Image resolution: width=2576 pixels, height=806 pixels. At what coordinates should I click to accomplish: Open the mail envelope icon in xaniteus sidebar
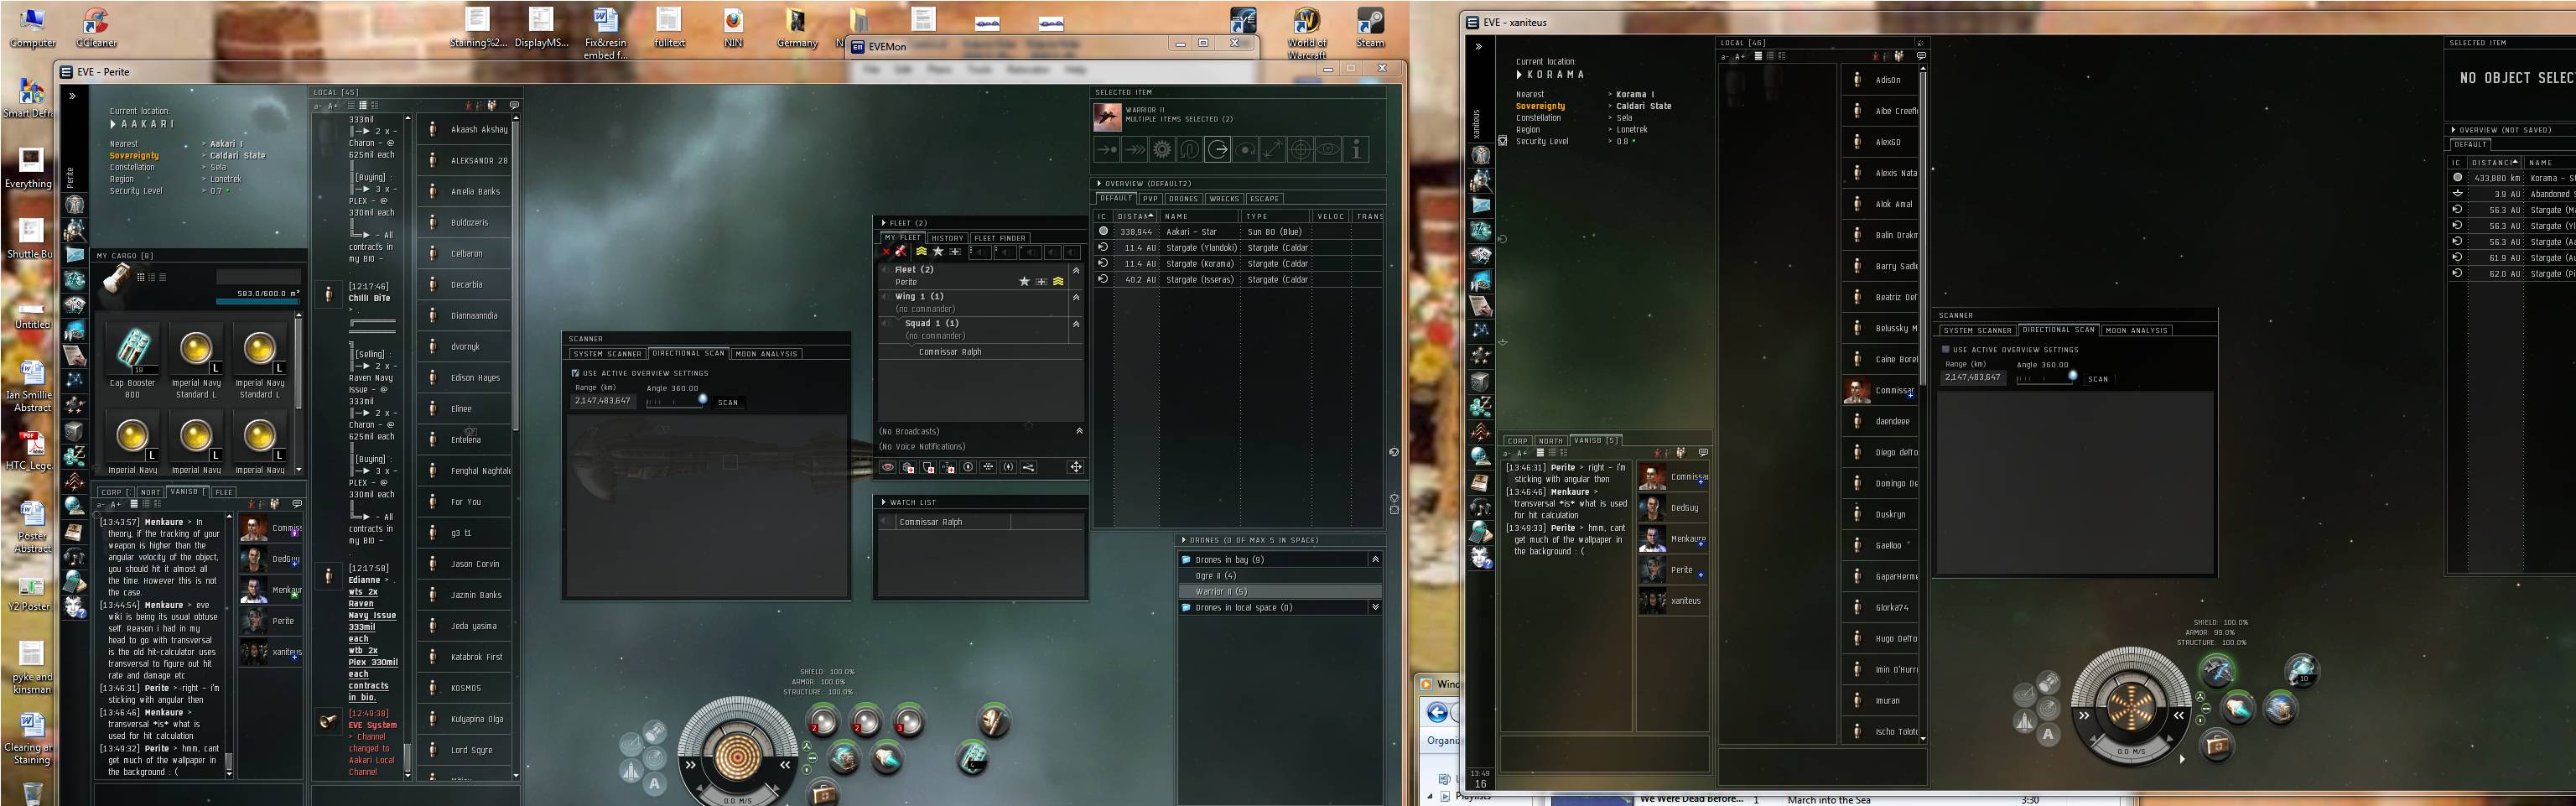coord(1481,205)
